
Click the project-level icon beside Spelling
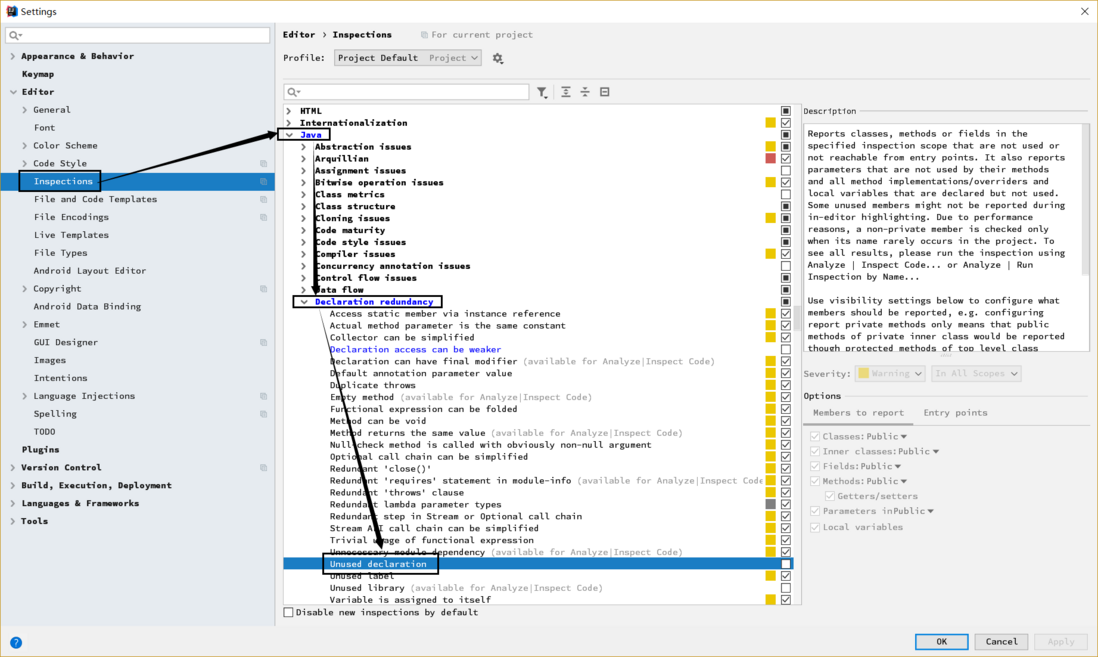tap(263, 414)
